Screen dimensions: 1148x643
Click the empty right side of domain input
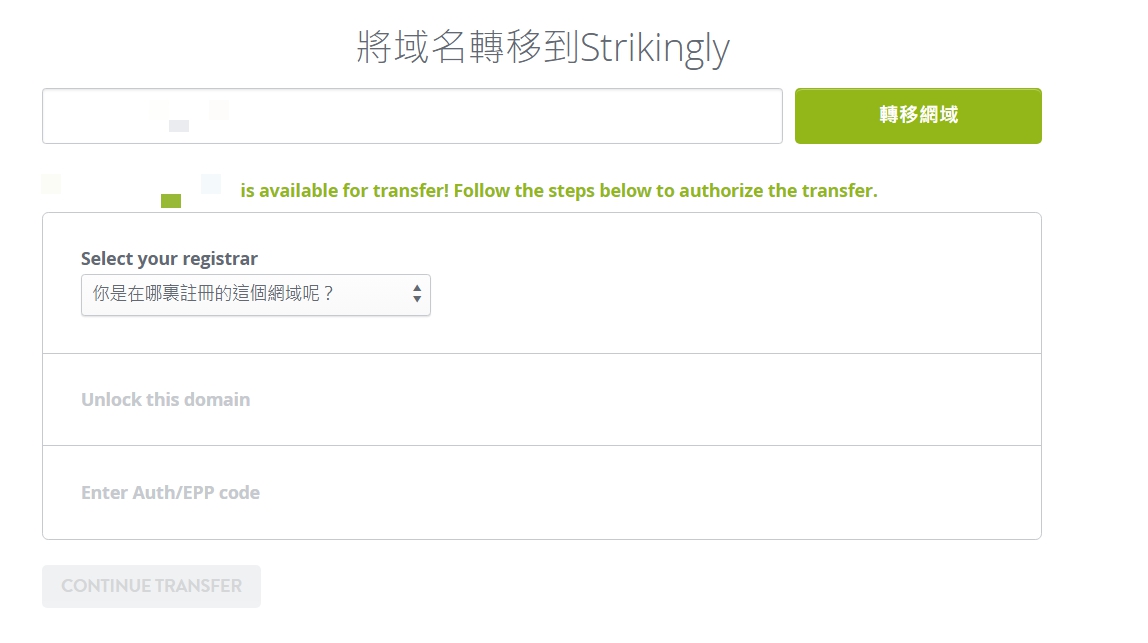[586, 116]
